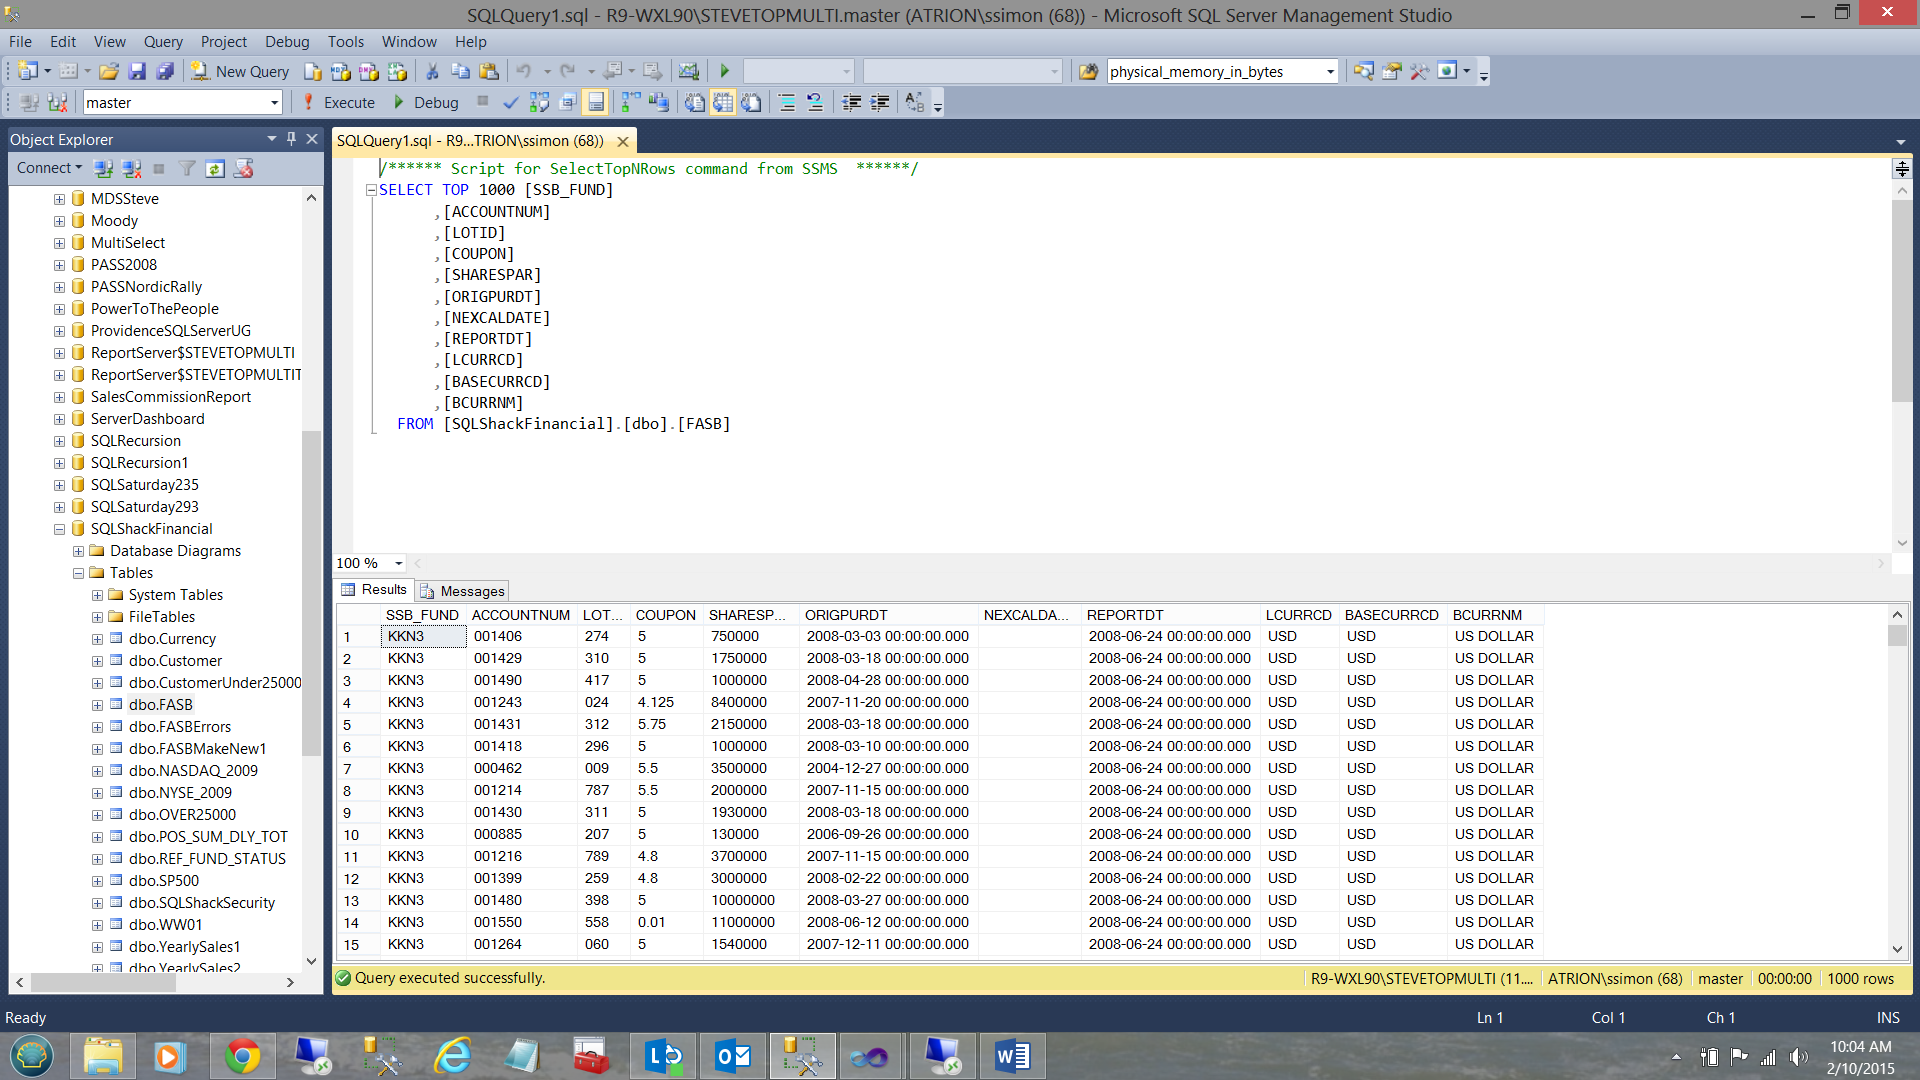1920x1080 pixels.
Task: Open the master database dropdown
Action: coord(274,102)
